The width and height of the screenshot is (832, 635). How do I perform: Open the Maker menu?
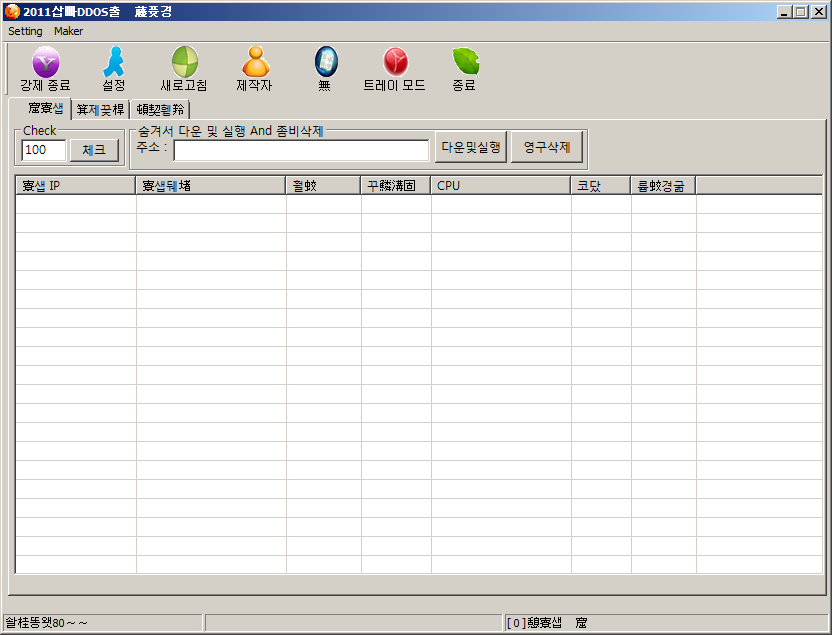point(69,31)
